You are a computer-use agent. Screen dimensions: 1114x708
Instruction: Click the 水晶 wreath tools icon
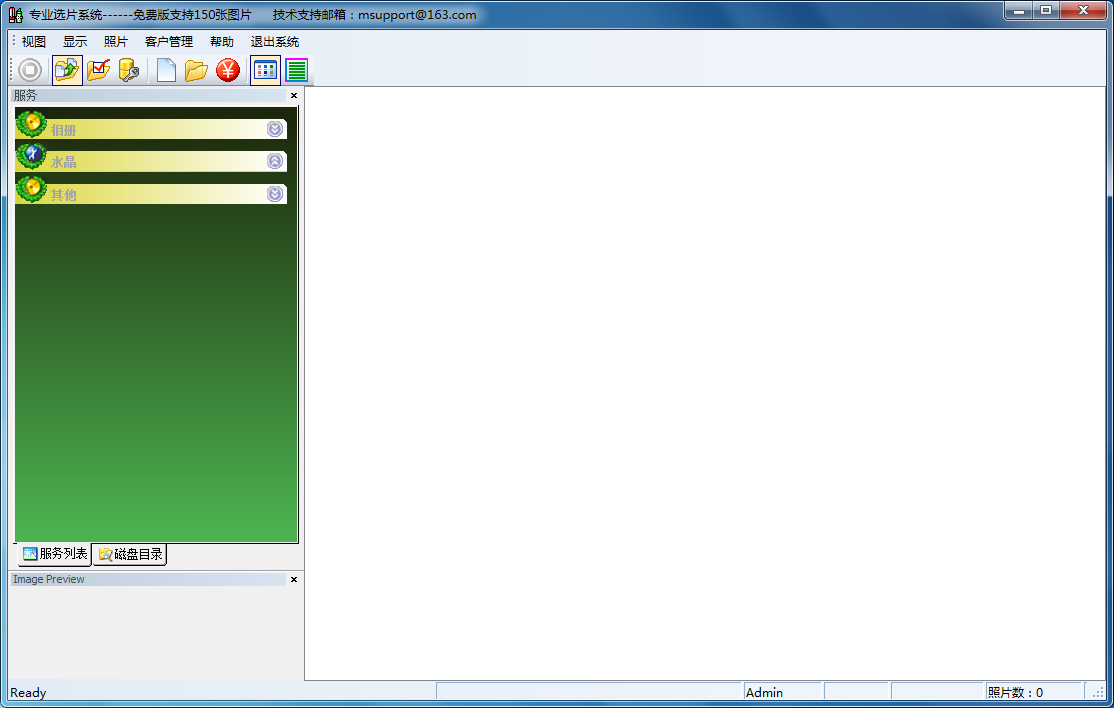click(x=31, y=156)
